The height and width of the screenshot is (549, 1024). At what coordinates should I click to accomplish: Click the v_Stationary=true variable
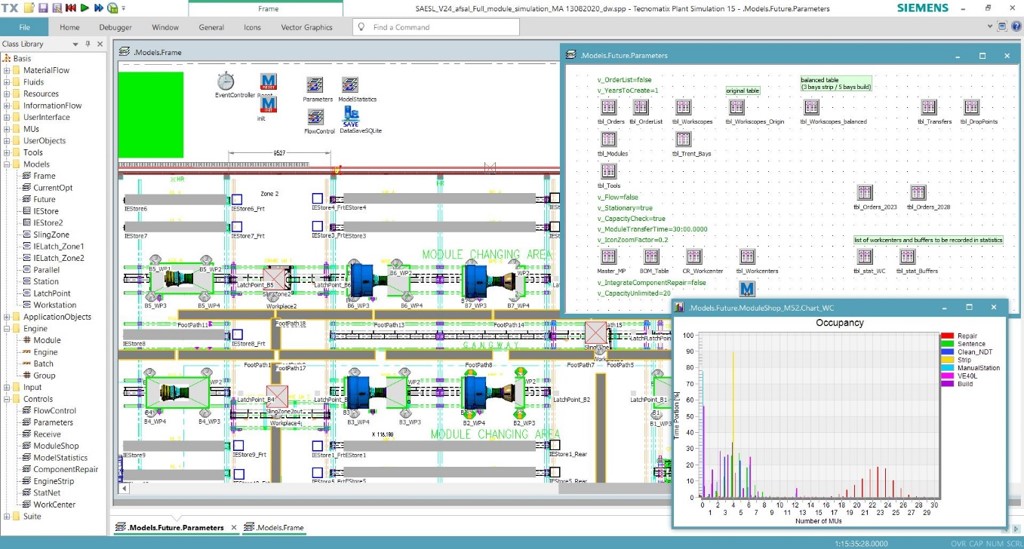pyautogui.click(x=625, y=208)
